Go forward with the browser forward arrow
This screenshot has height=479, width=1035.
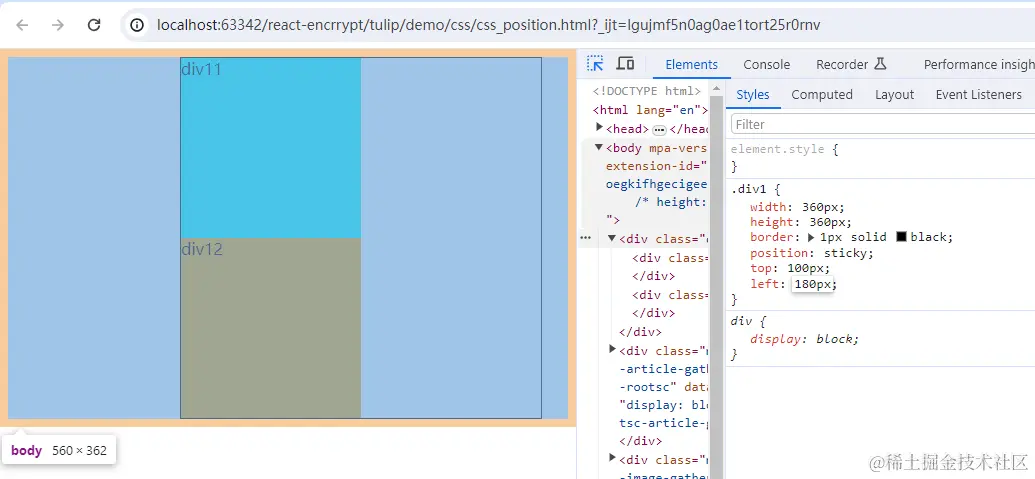tap(58, 25)
